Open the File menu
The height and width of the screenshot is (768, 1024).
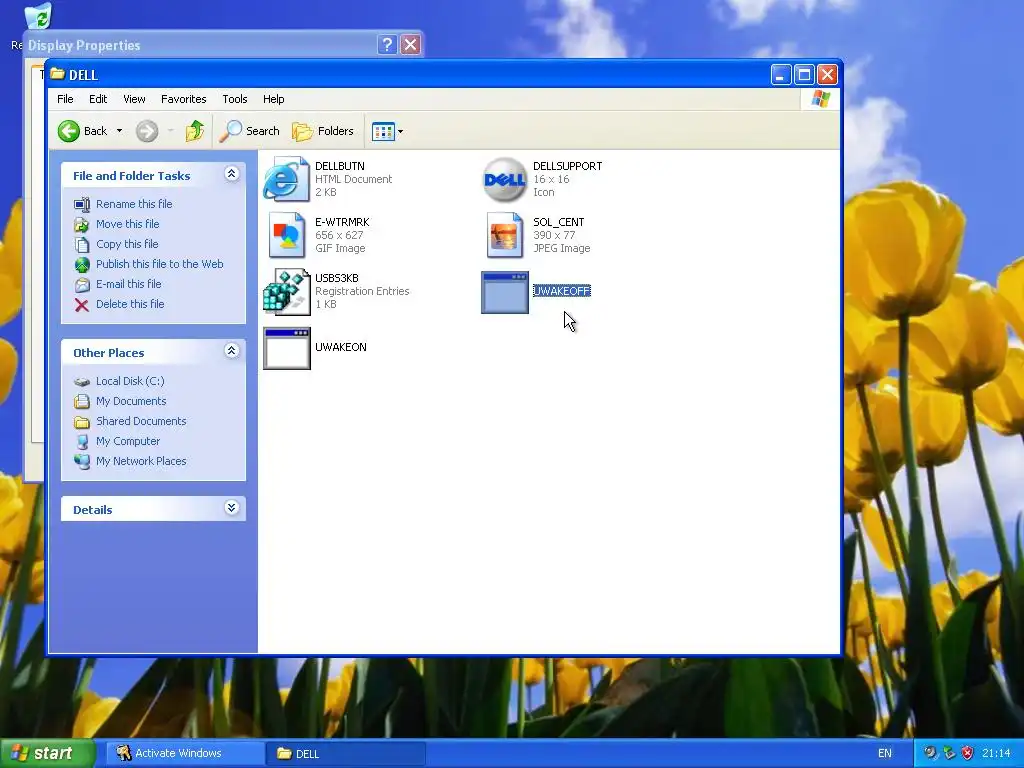[x=65, y=99]
